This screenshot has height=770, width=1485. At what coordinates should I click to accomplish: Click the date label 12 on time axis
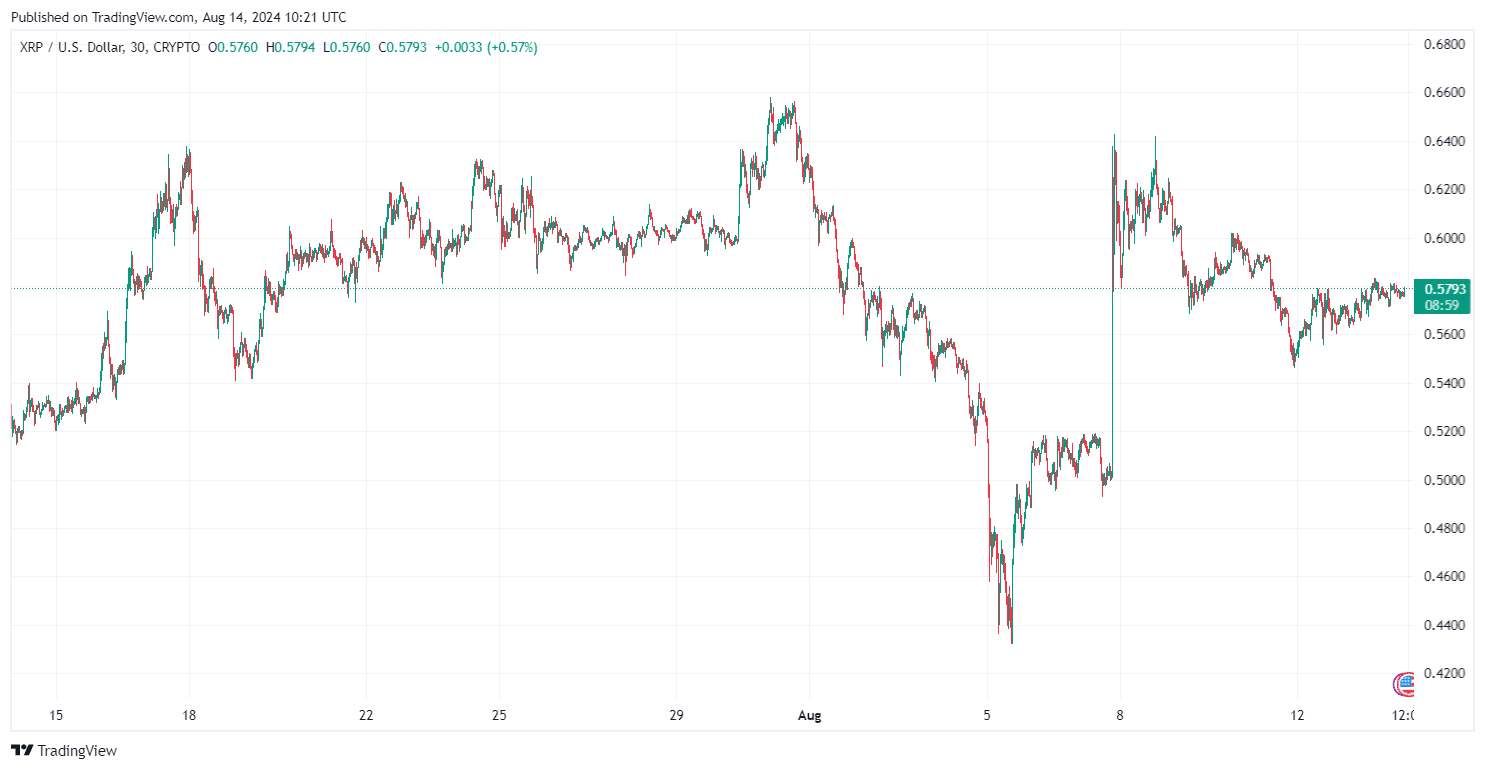point(1297,716)
